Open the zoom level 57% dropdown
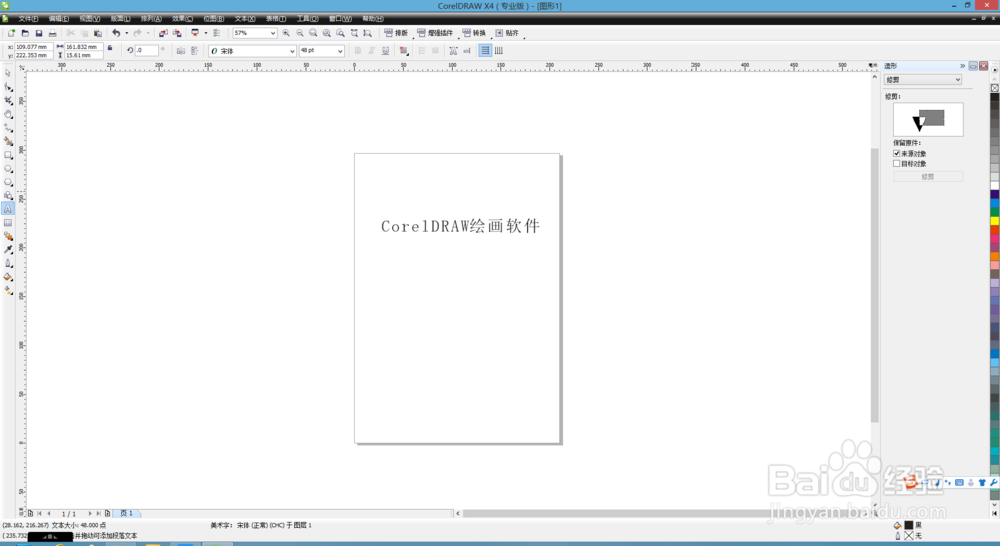The height and width of the screenshot is (546, 1000). (273, 33)
